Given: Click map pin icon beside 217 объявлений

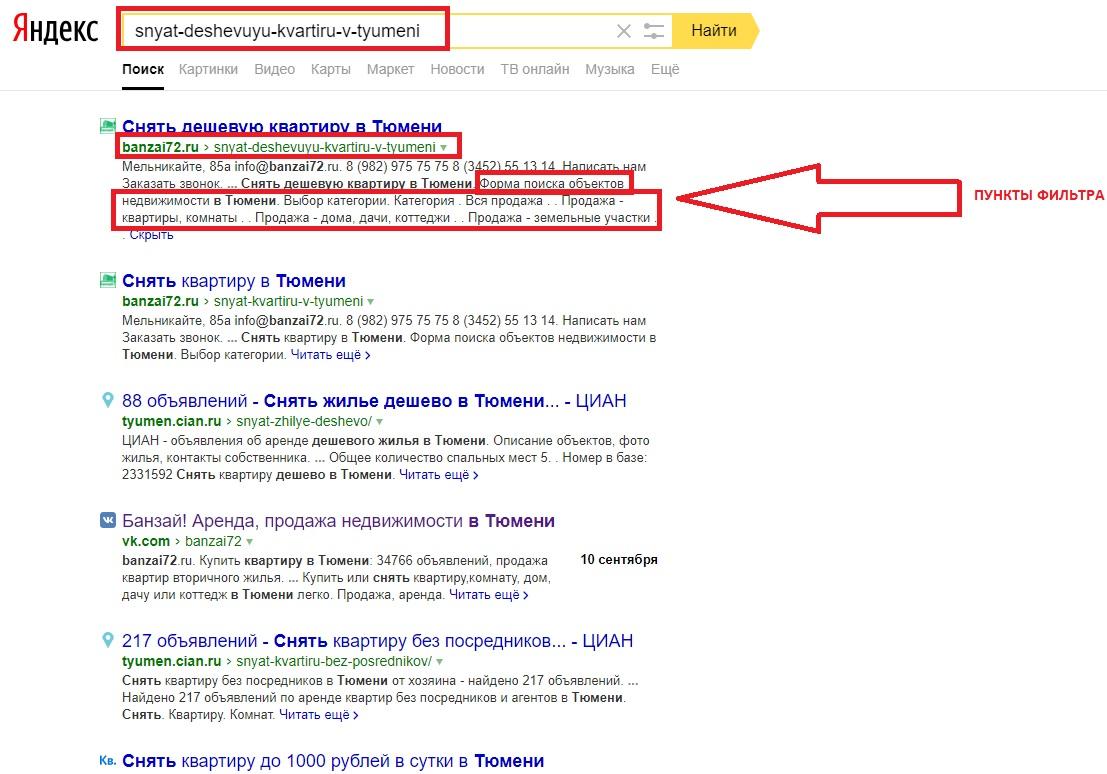Looking at the screenshot, I should point(107,641).
